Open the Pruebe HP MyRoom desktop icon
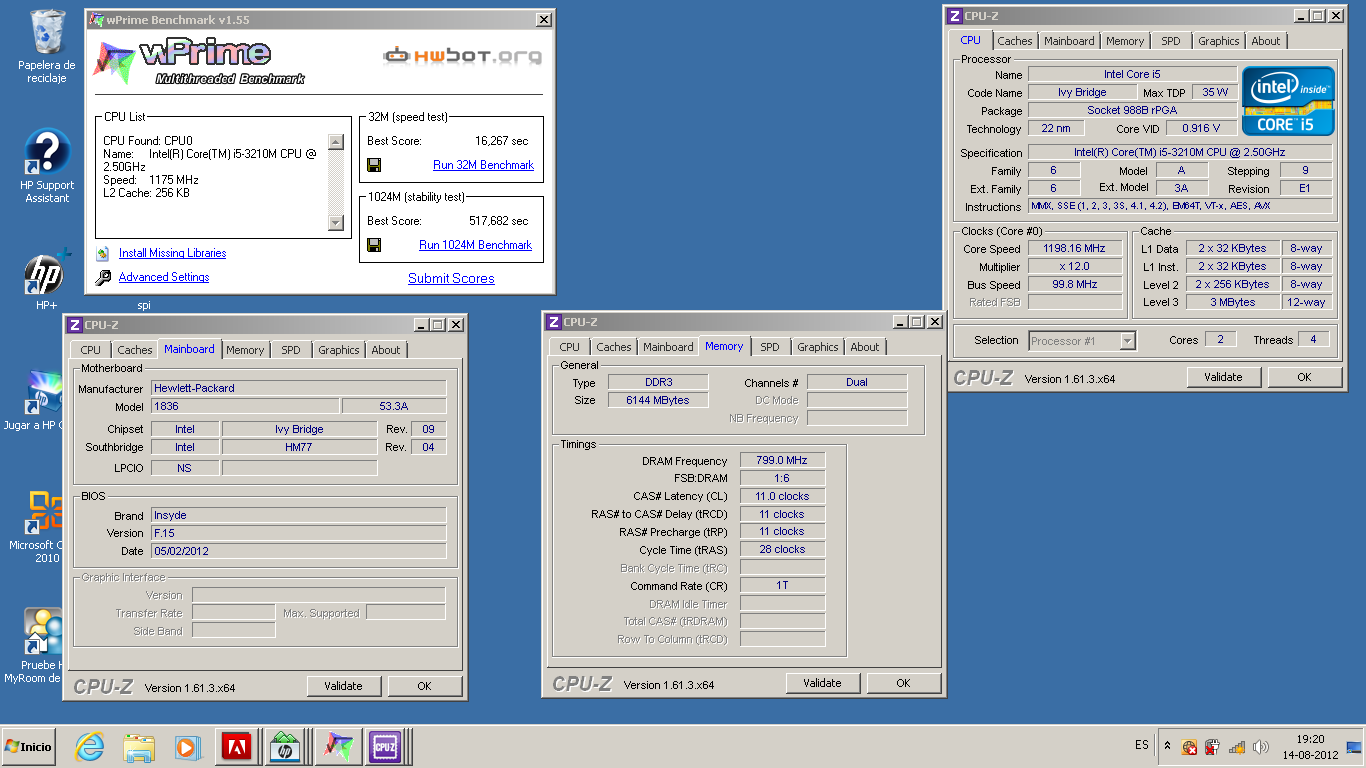 tap(33, 646)
